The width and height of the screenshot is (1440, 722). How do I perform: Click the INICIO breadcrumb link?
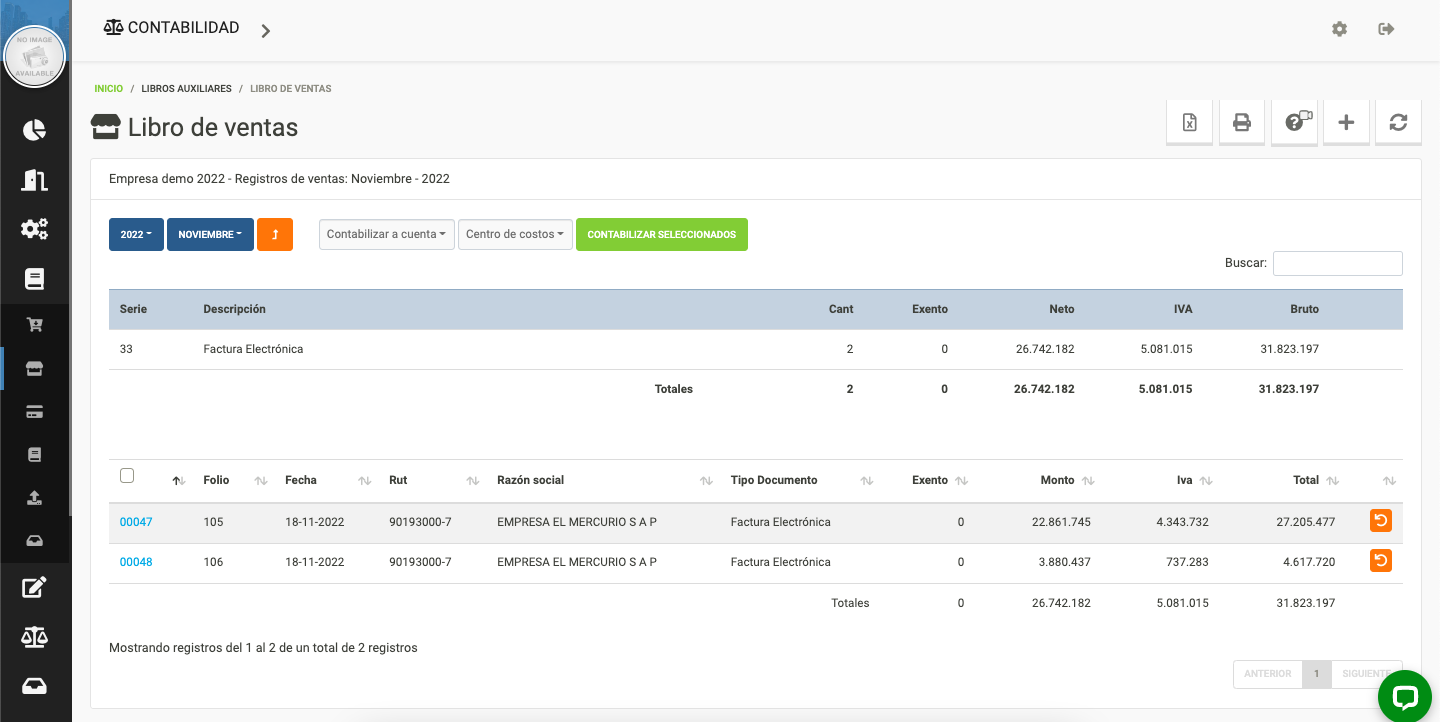point(109,89)
